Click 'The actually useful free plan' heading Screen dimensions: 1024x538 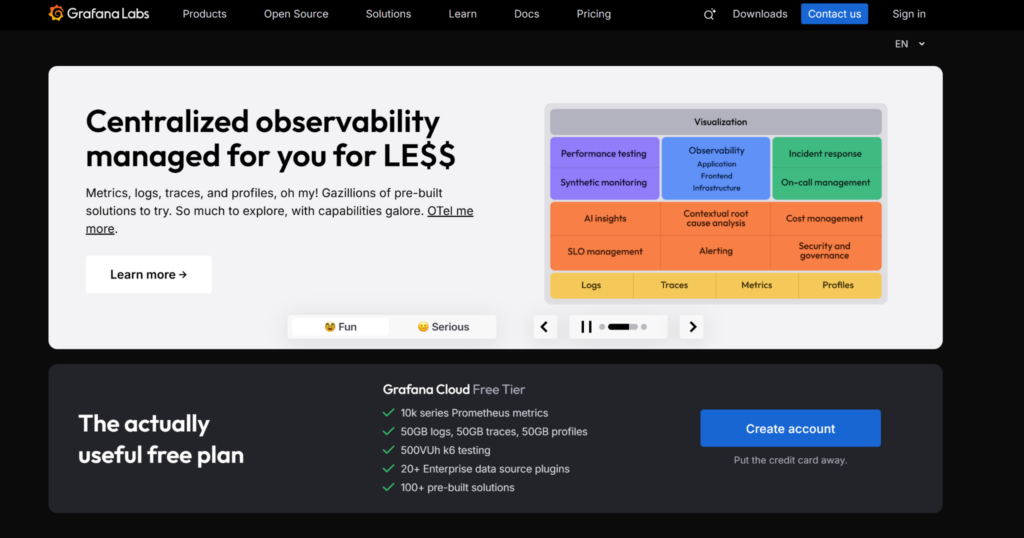(161, 439)
